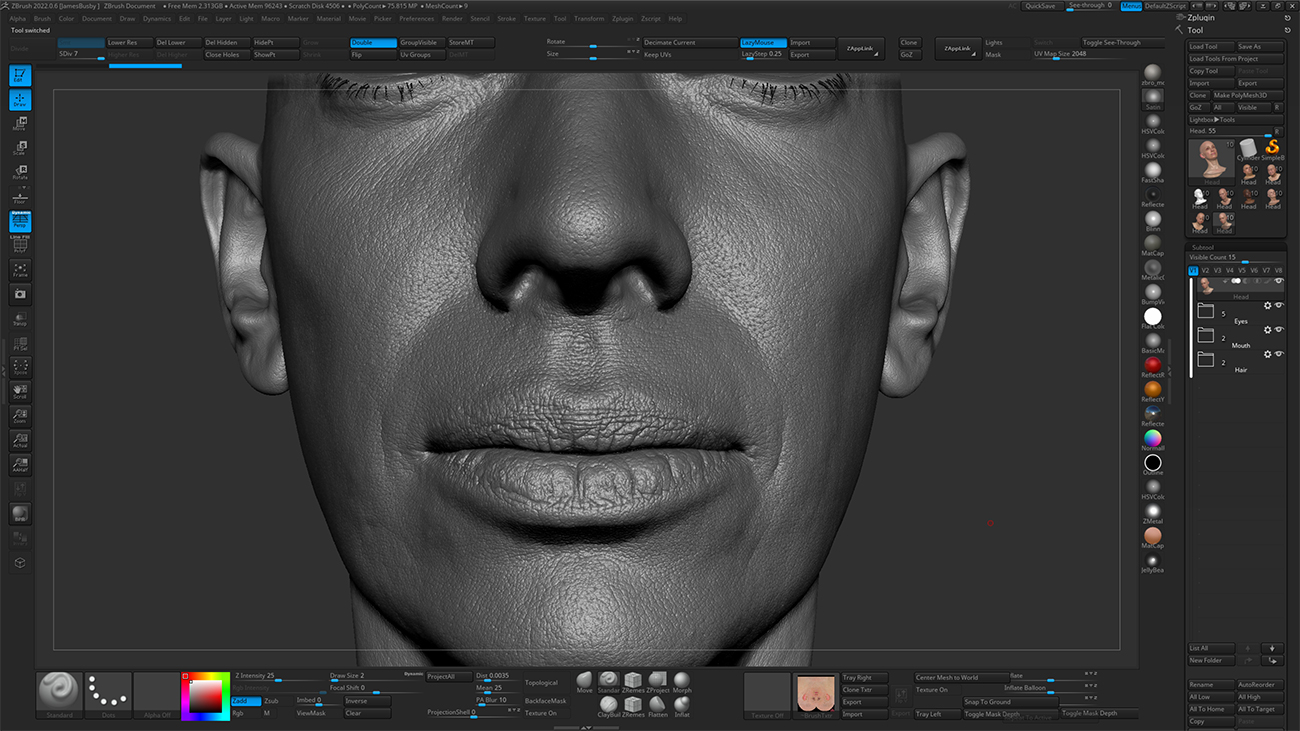
Task: Hide the Eyes subtool visibility eye
Action: click(x=1278, y=307)
